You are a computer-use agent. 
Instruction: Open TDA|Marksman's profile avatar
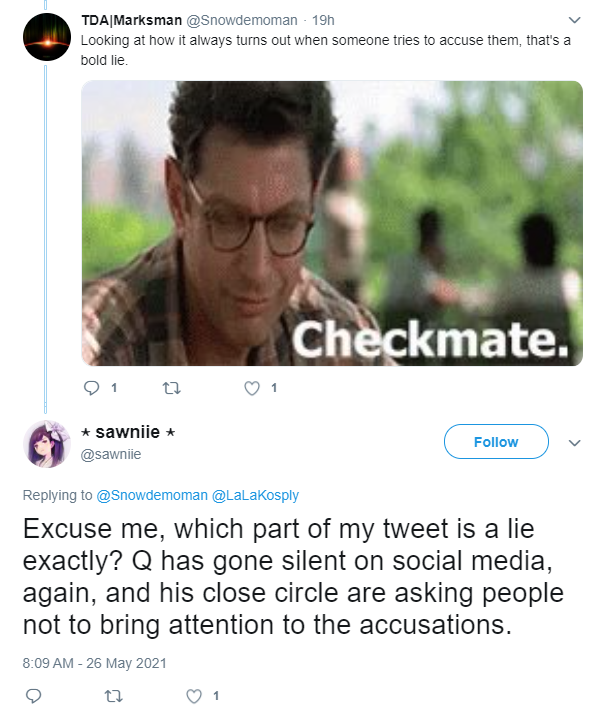click(47, 37)
